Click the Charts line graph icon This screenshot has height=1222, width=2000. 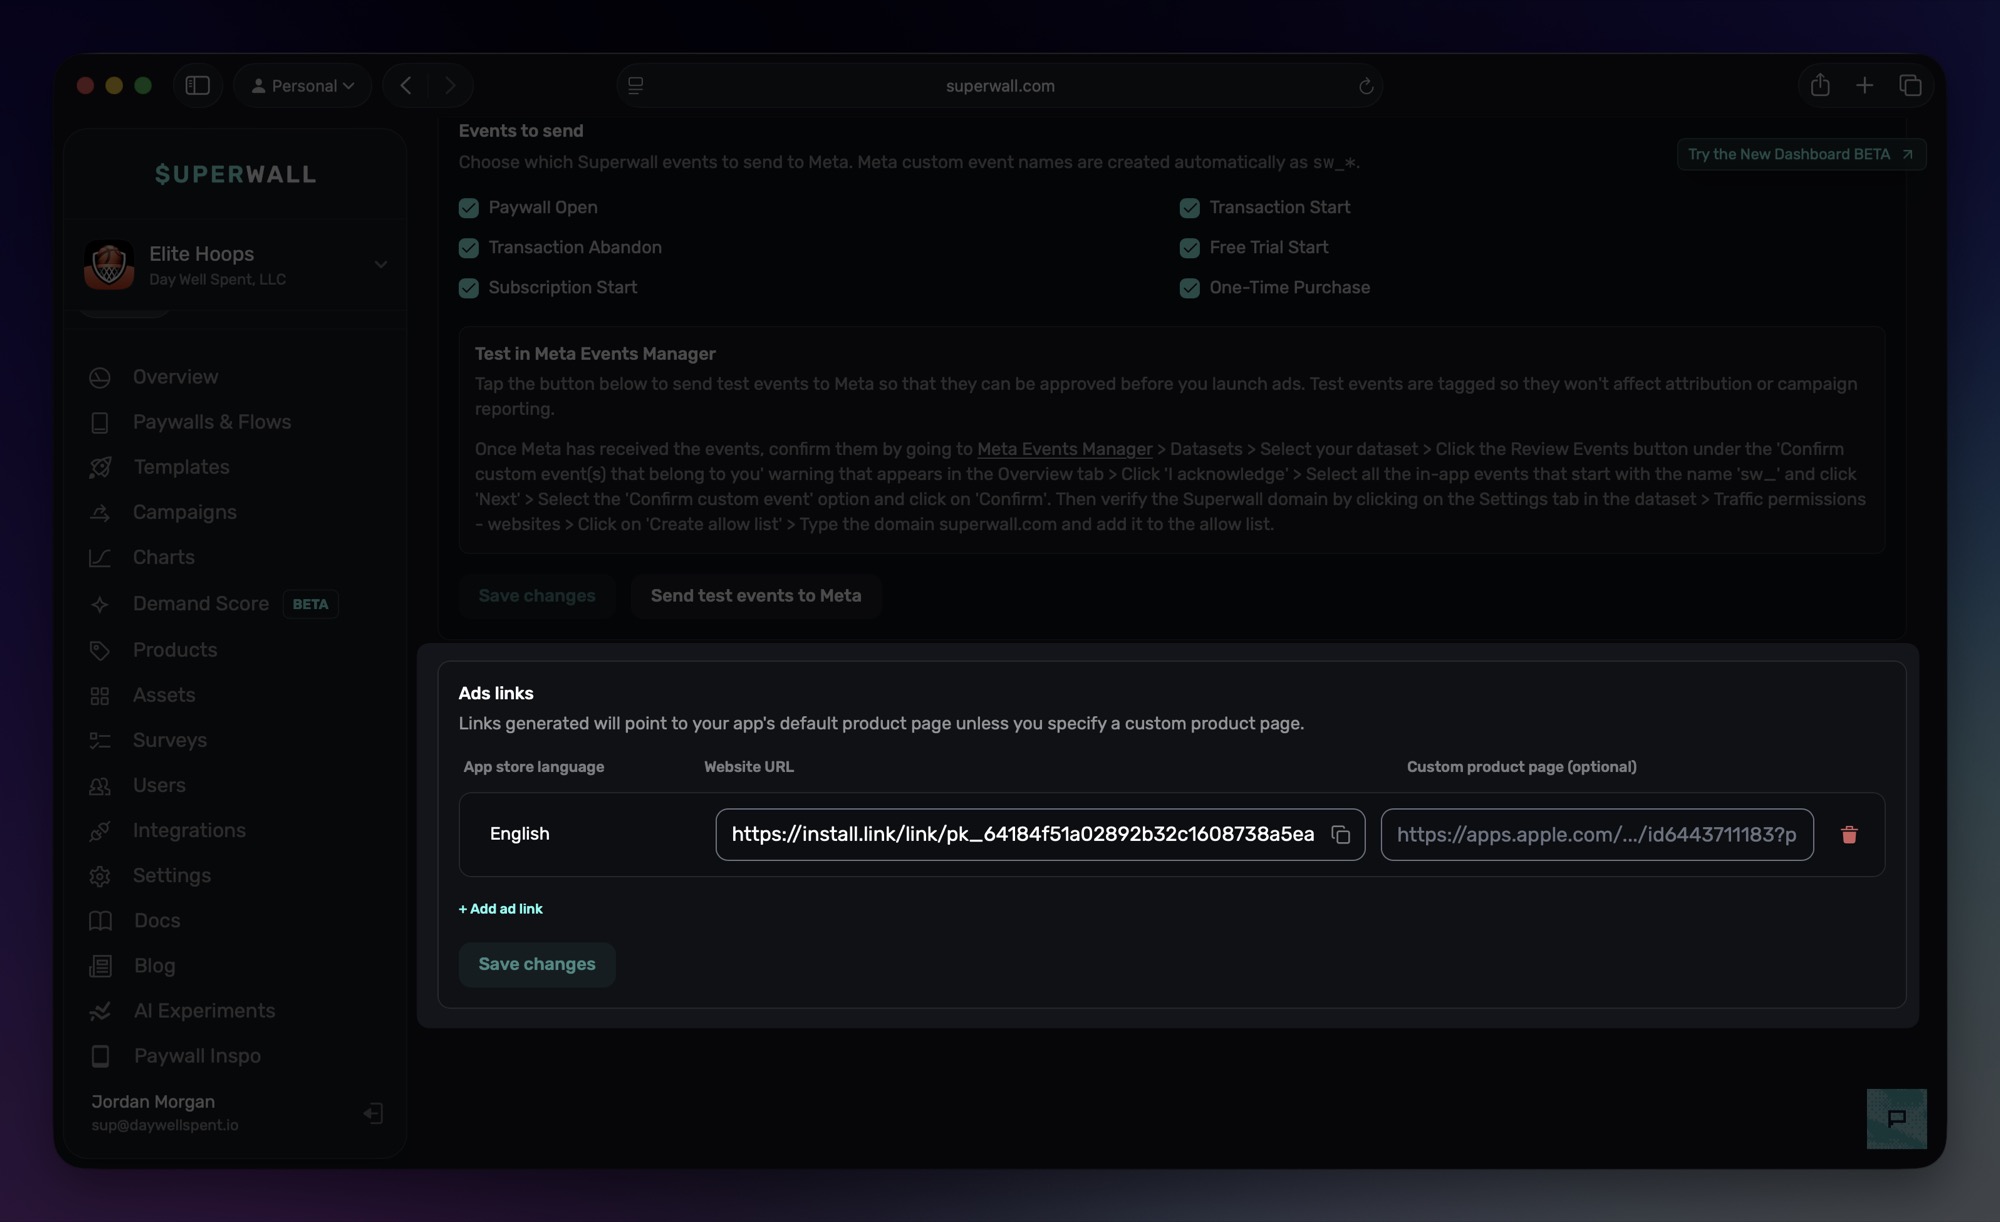[100, 558]
